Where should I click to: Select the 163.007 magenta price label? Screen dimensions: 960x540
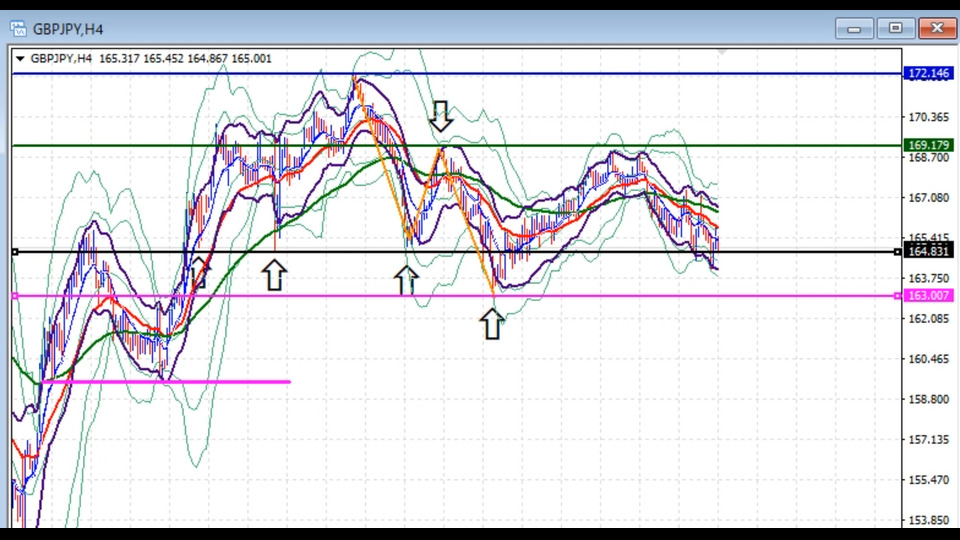[x=928, y=296]
